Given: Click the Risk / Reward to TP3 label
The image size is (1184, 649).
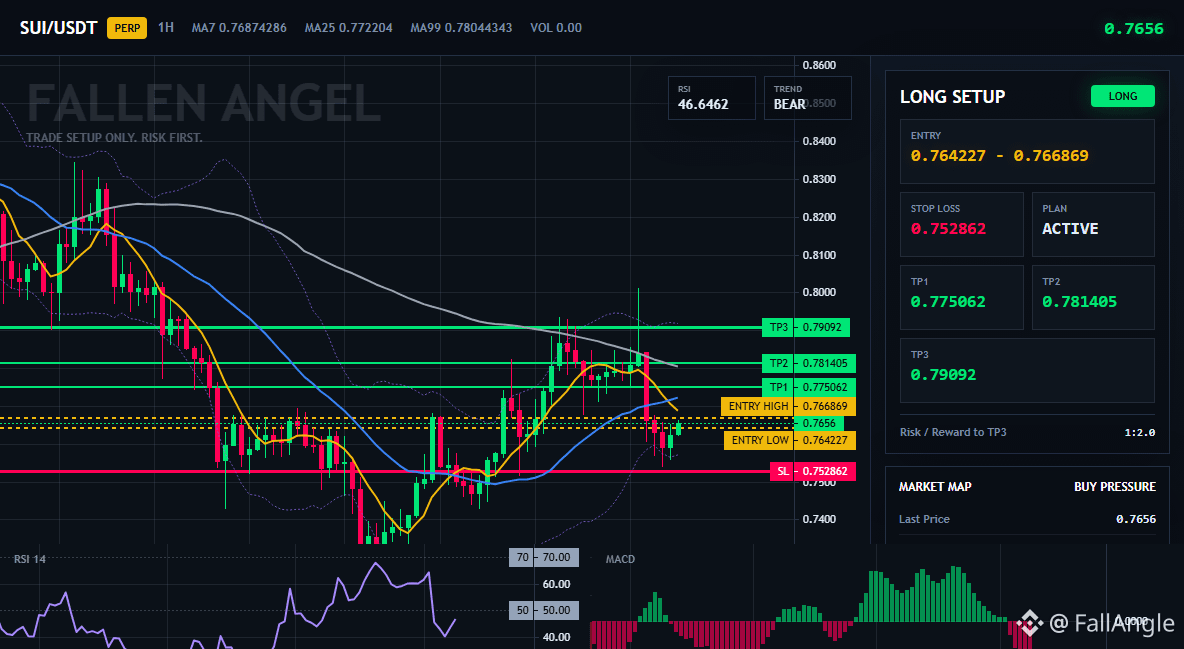Looking at the screenshot, I should 953,432.
